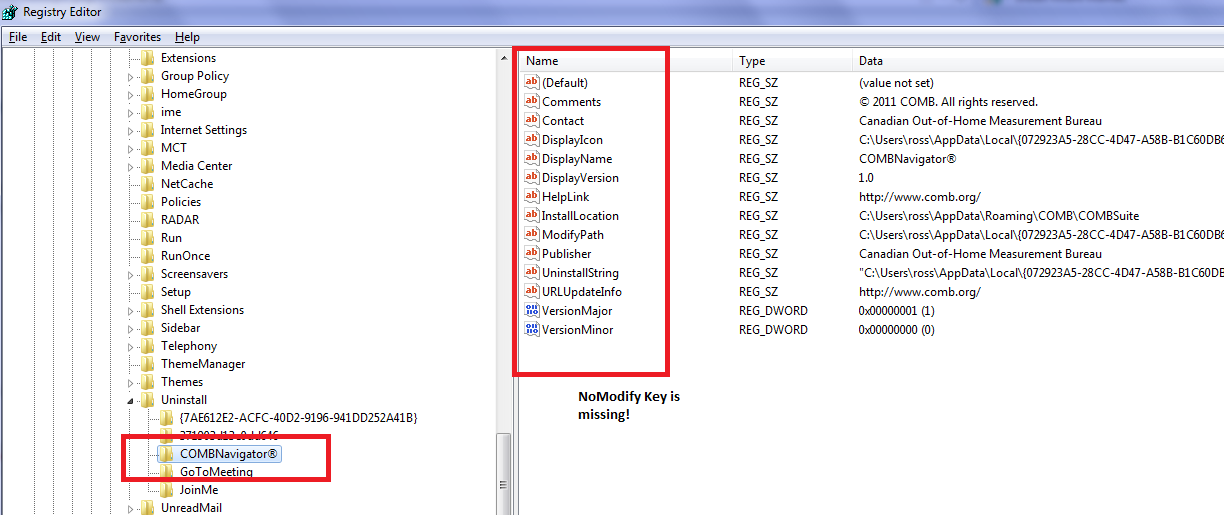Click the NetCache folder icon
The height and width of the screenshot is (515, 1224).
[148, 184]
